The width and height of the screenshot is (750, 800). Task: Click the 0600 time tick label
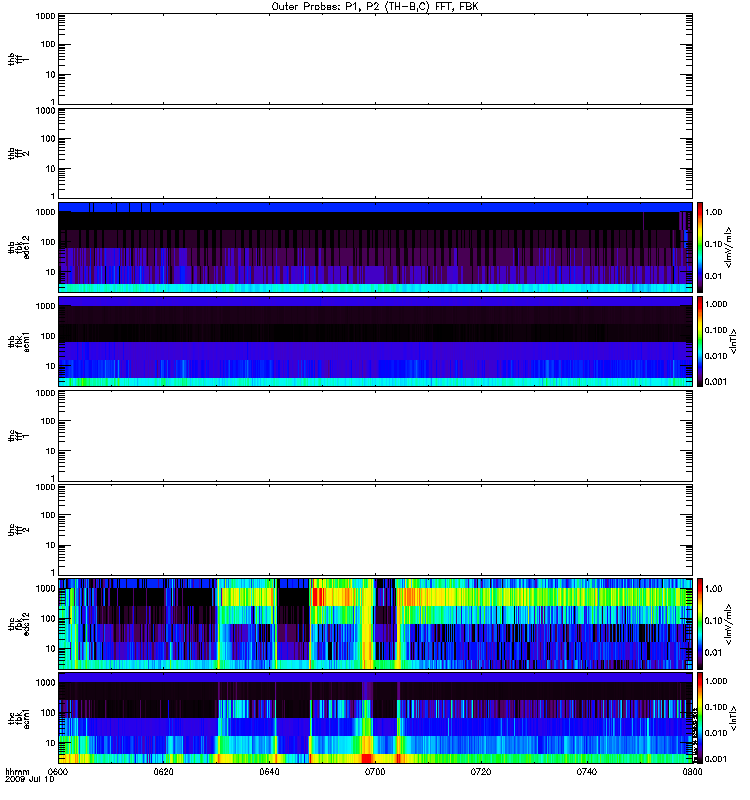click(57, 772)
